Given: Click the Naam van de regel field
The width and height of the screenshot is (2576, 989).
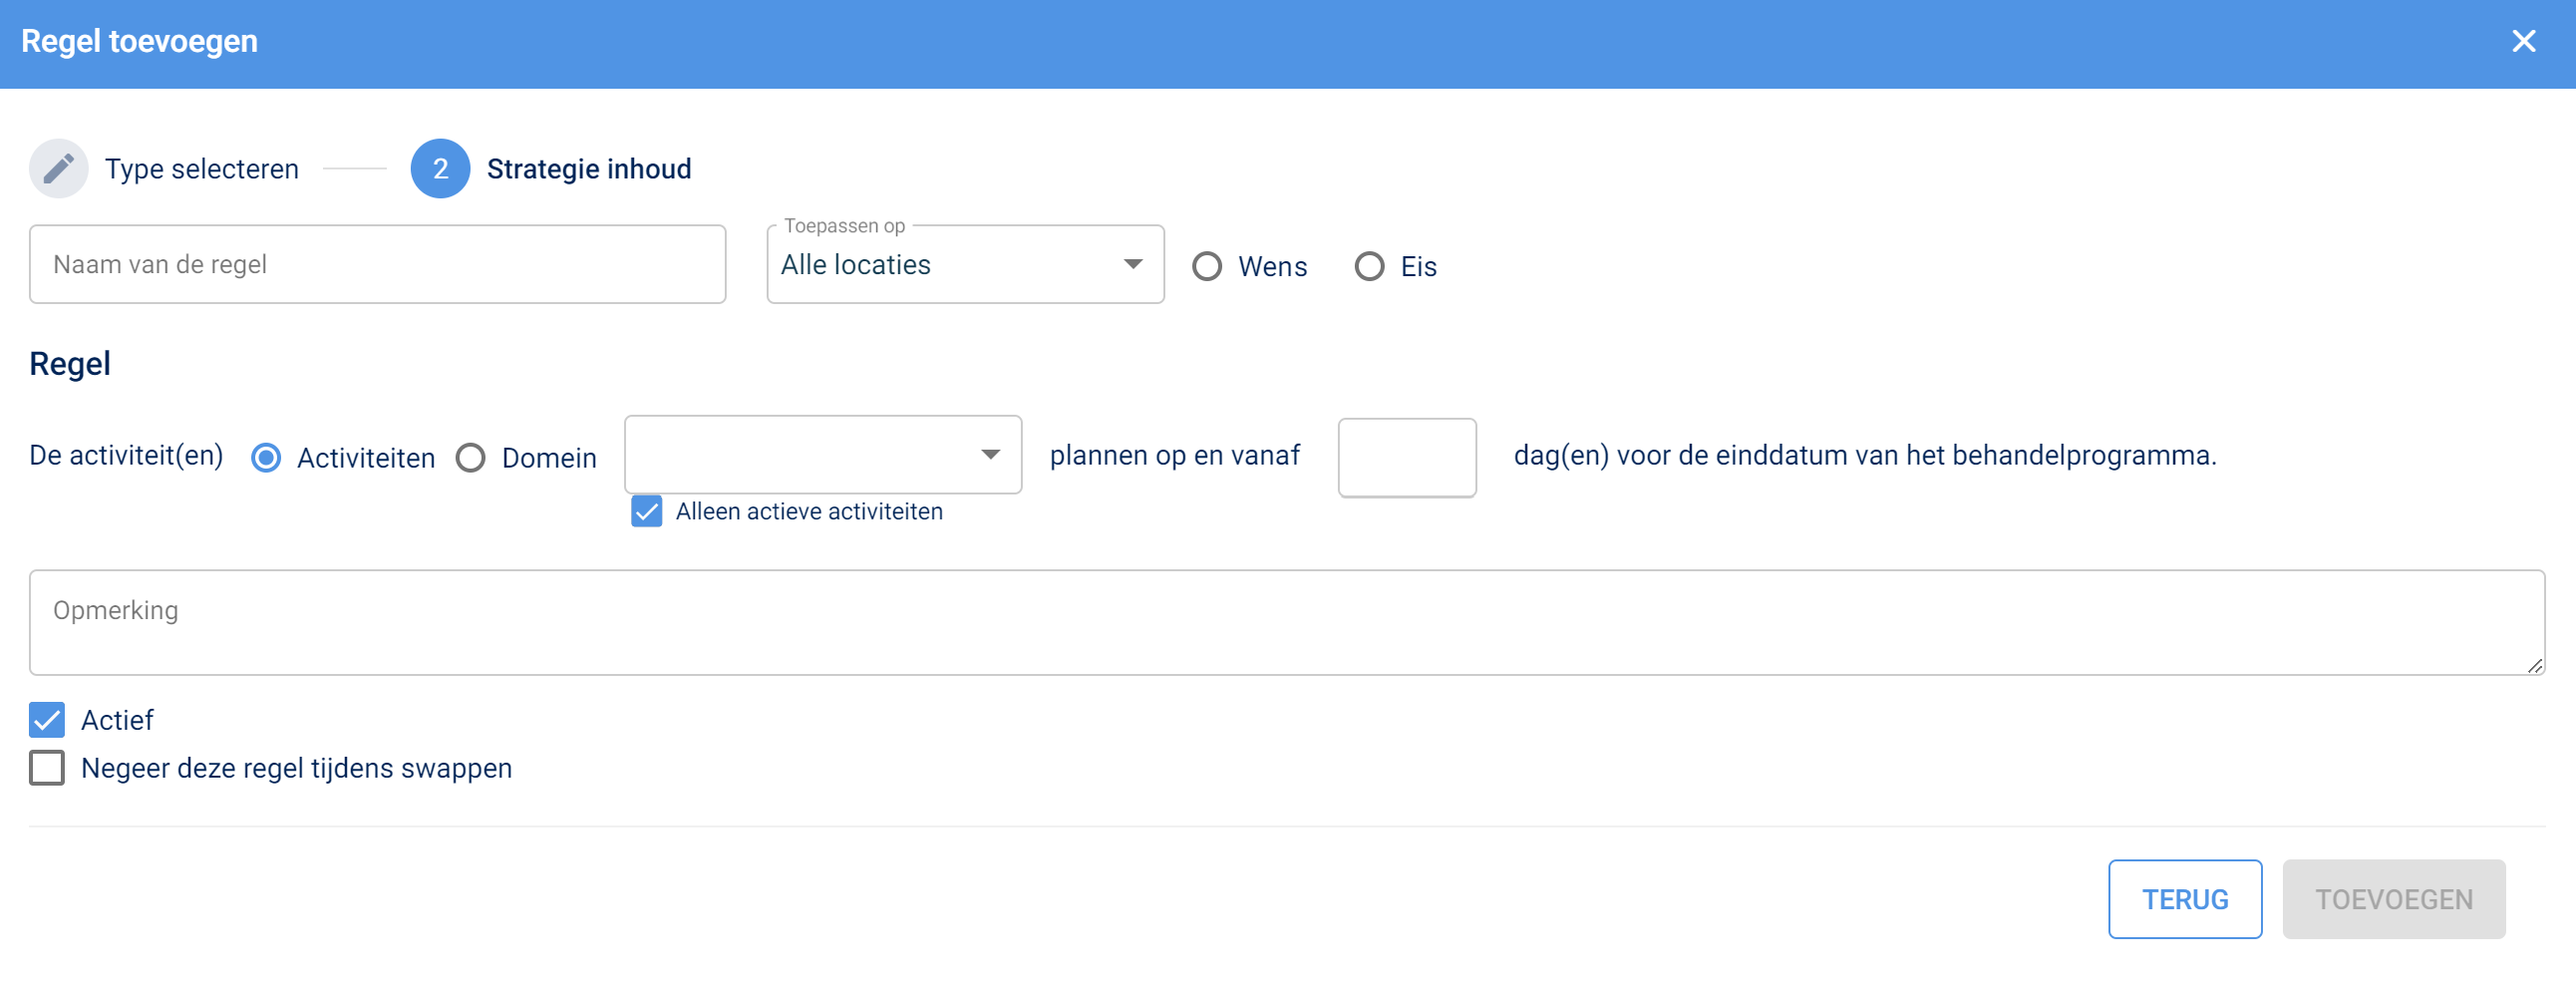Looking at the screenshot, I should coord(377,264).
